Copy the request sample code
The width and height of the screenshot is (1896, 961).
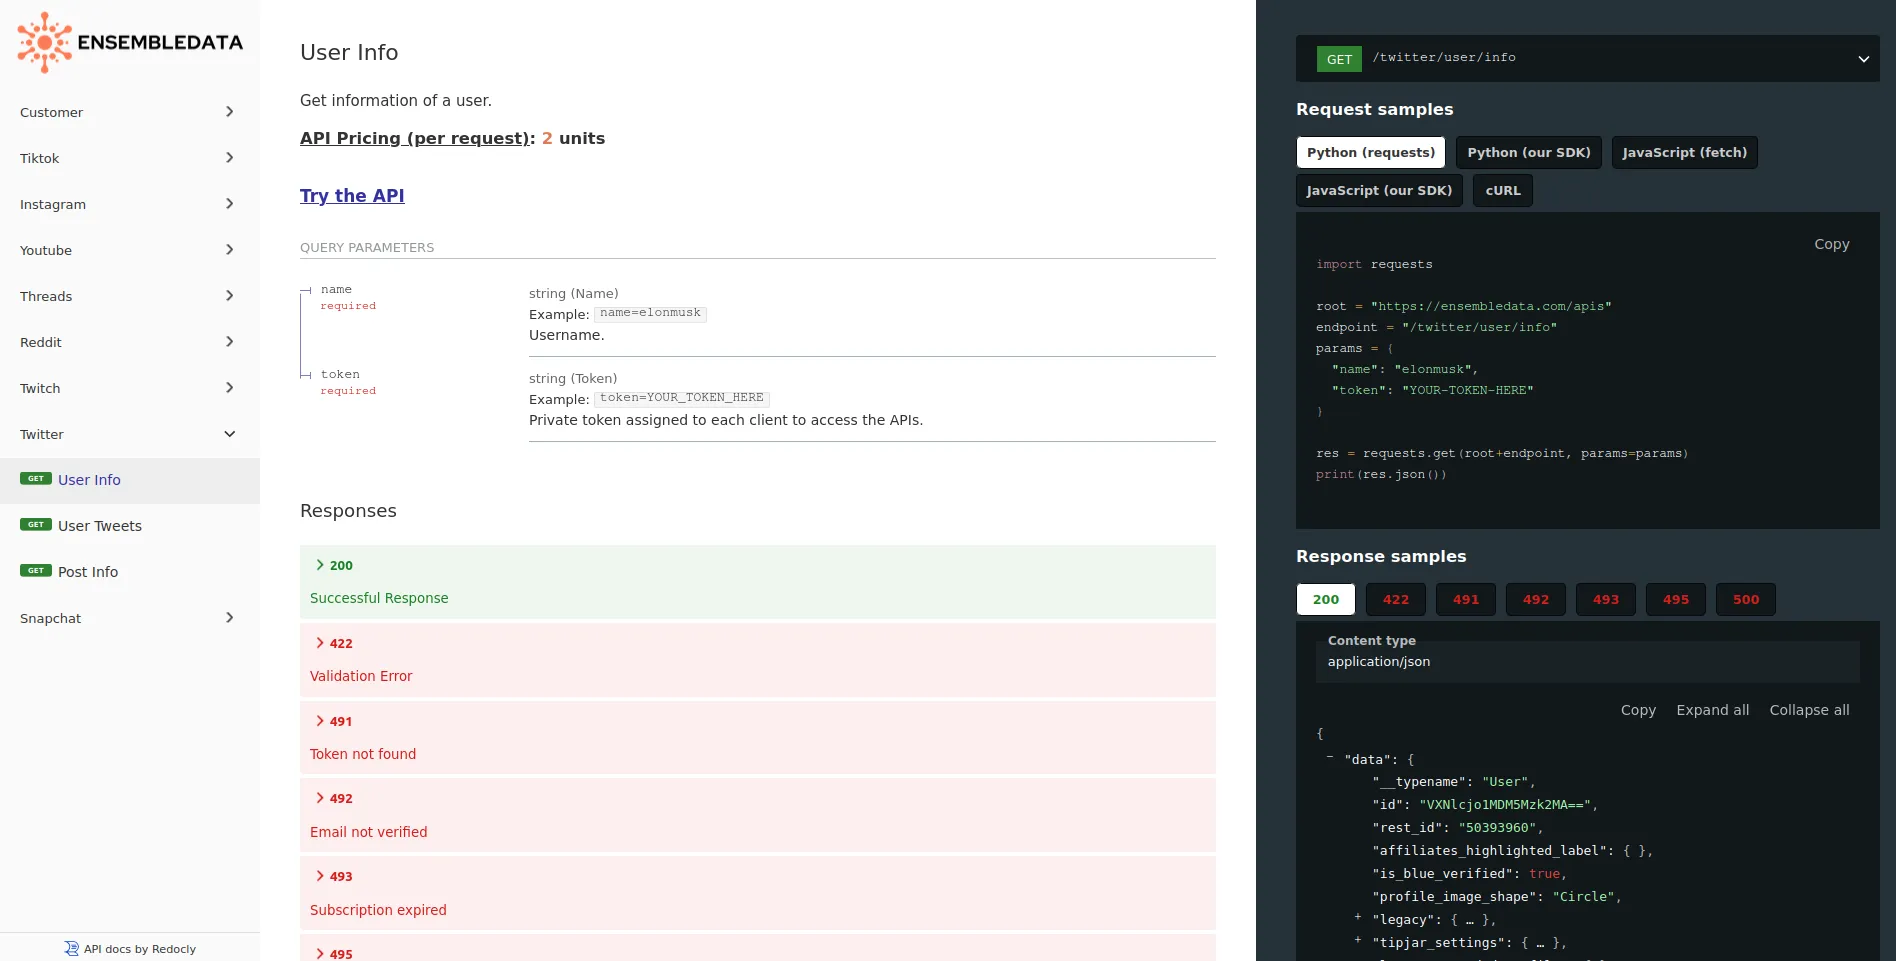pyautogui.click(x=1832, y=244)
